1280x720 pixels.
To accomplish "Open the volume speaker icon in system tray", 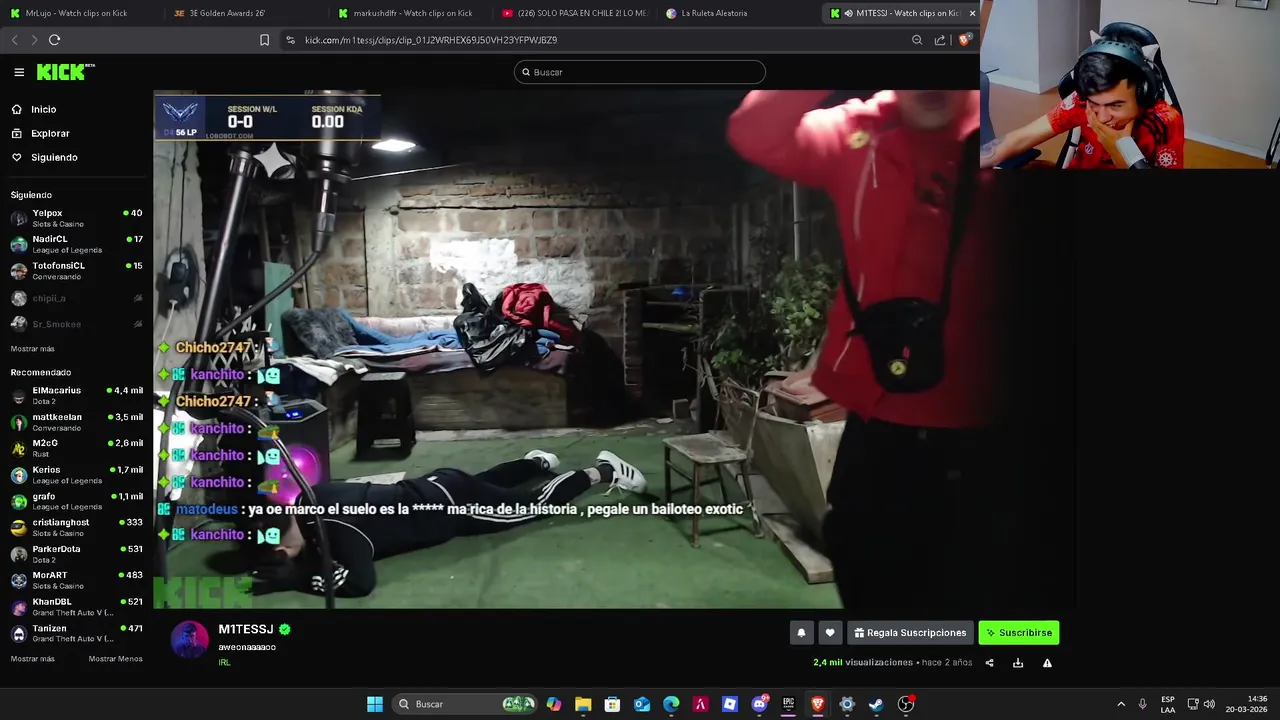I will click(x=1209, y=704).
